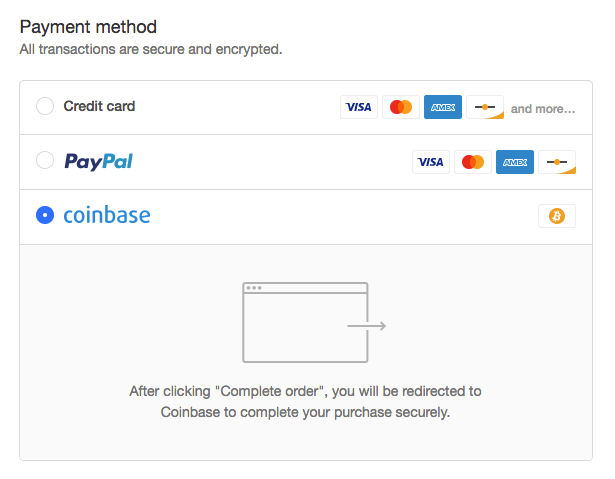Image resolution: width=615 pixels, height=479 pixels.
Task: Click the coinbase logo
Action: pyautogui.click(x=107, y=215)
